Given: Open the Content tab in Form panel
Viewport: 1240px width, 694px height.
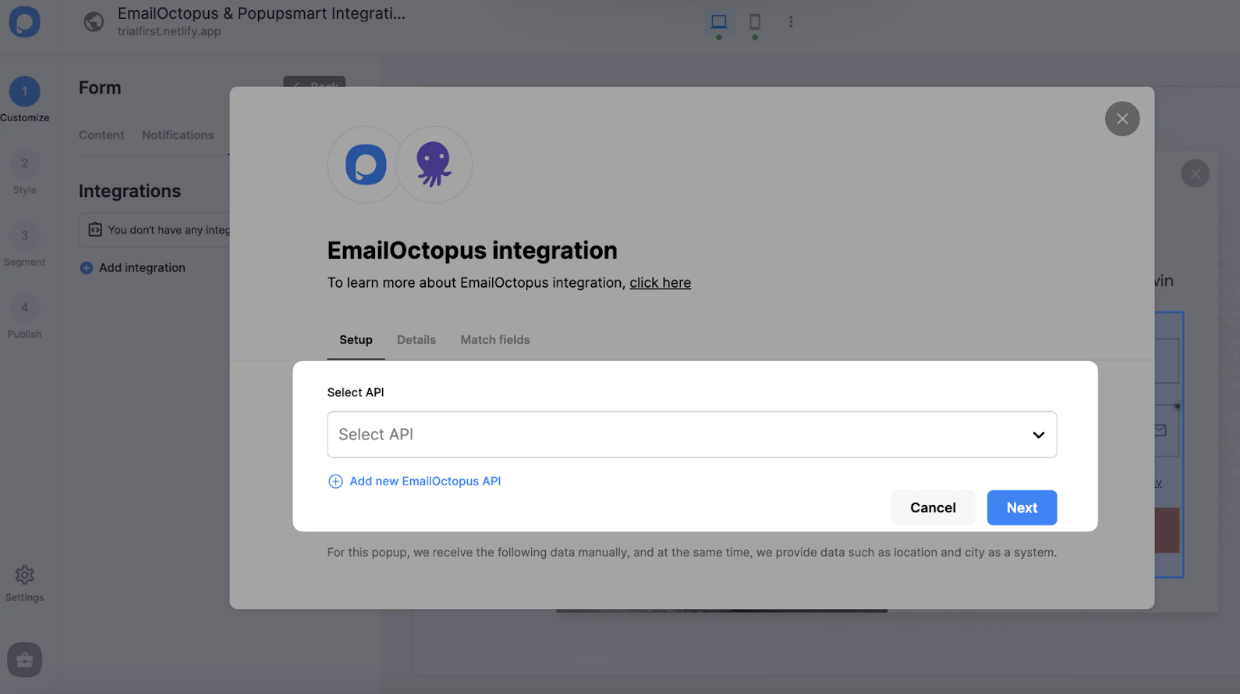Looking at the screenshot, I should [x=102, y=135].
